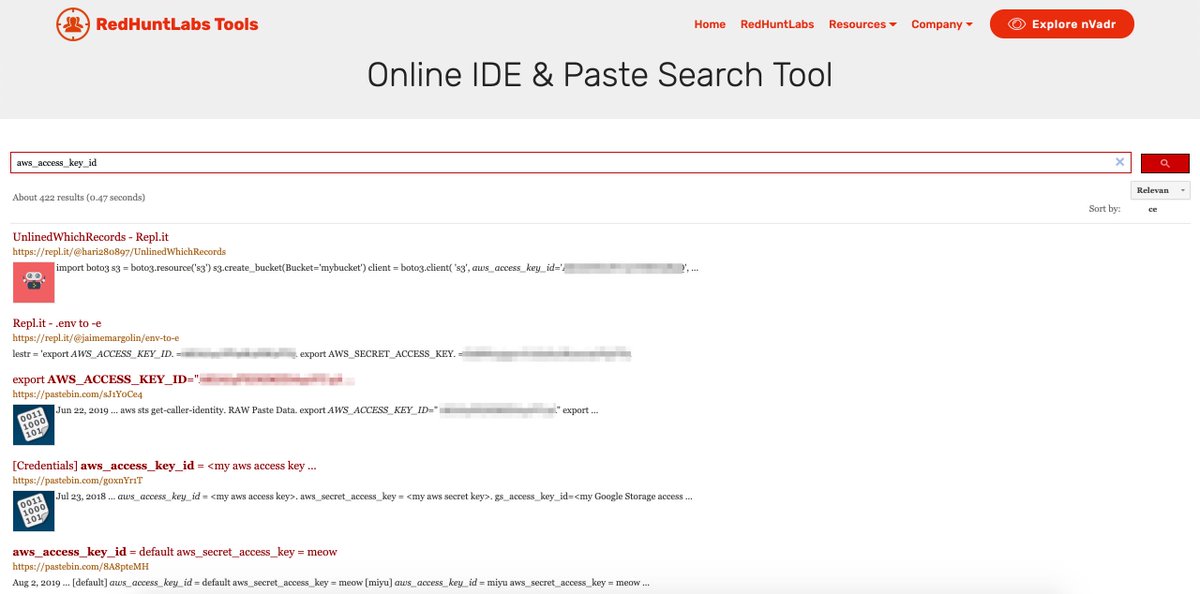
Task: Go to the Home page
Action: click(x=709, y=24)
